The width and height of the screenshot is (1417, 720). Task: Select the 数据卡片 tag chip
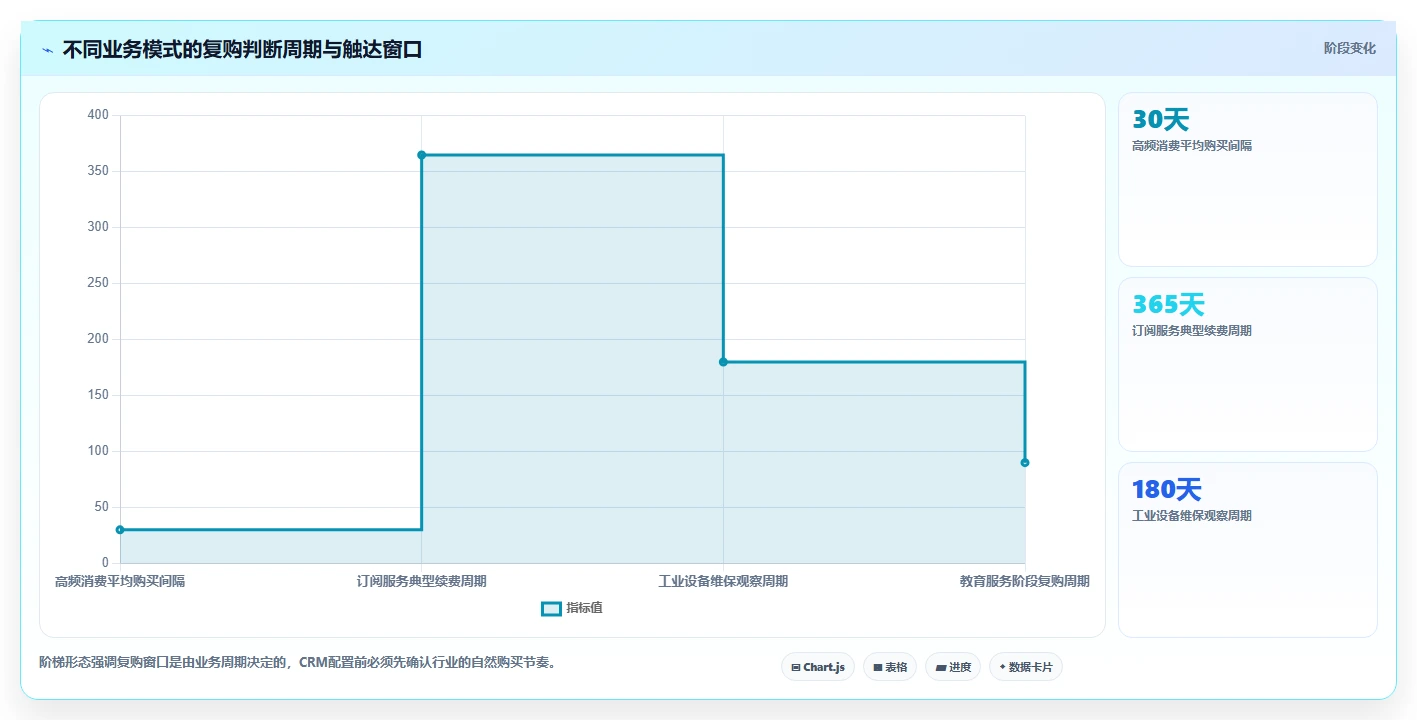click(x=1026, y=667)
